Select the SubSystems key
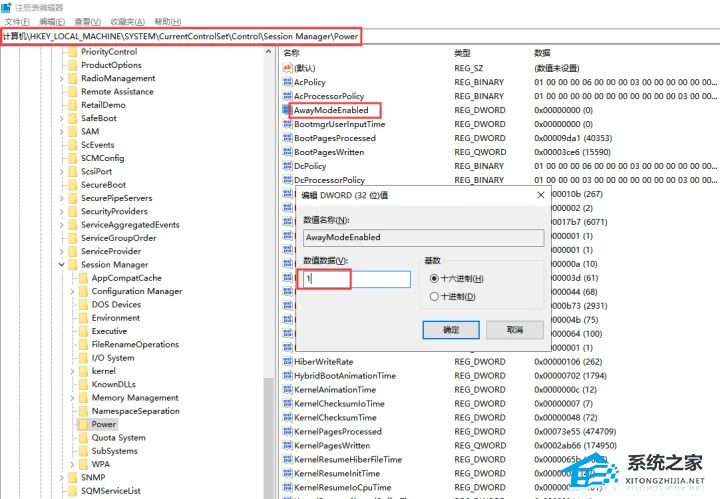 tap(114, 451)
